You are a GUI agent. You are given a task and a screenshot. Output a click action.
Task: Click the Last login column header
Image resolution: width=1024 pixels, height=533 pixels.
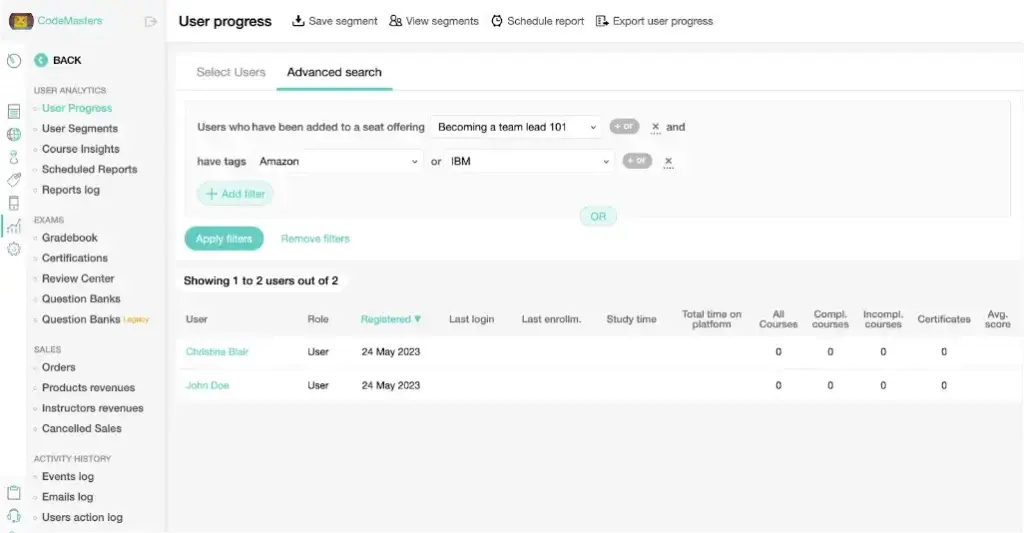[472, 319]
